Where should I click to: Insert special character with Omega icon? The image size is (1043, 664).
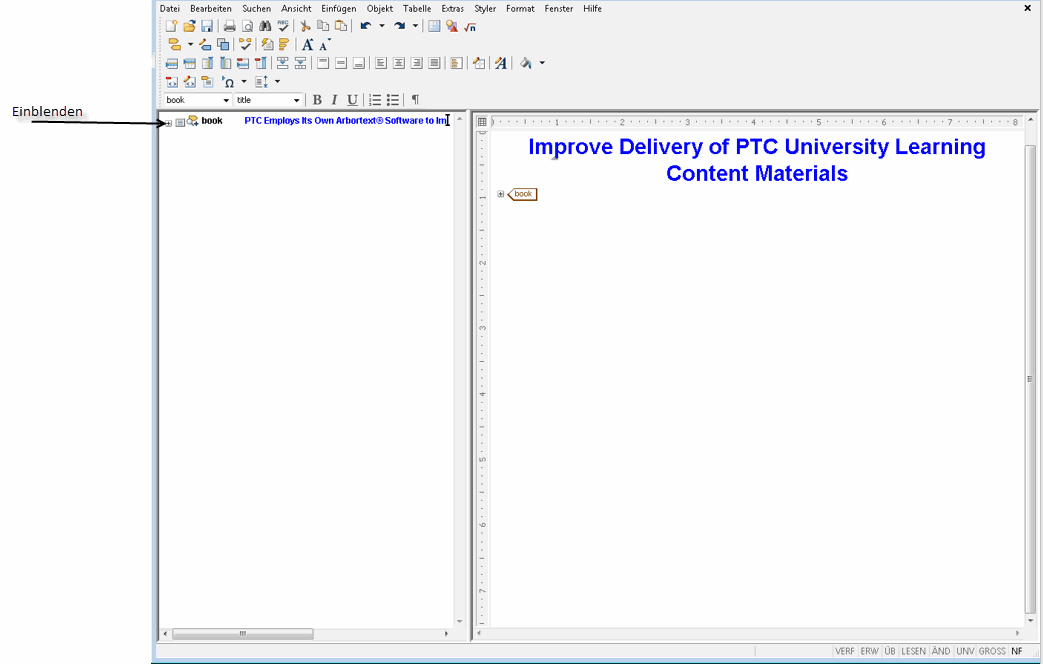click(228, 82)
